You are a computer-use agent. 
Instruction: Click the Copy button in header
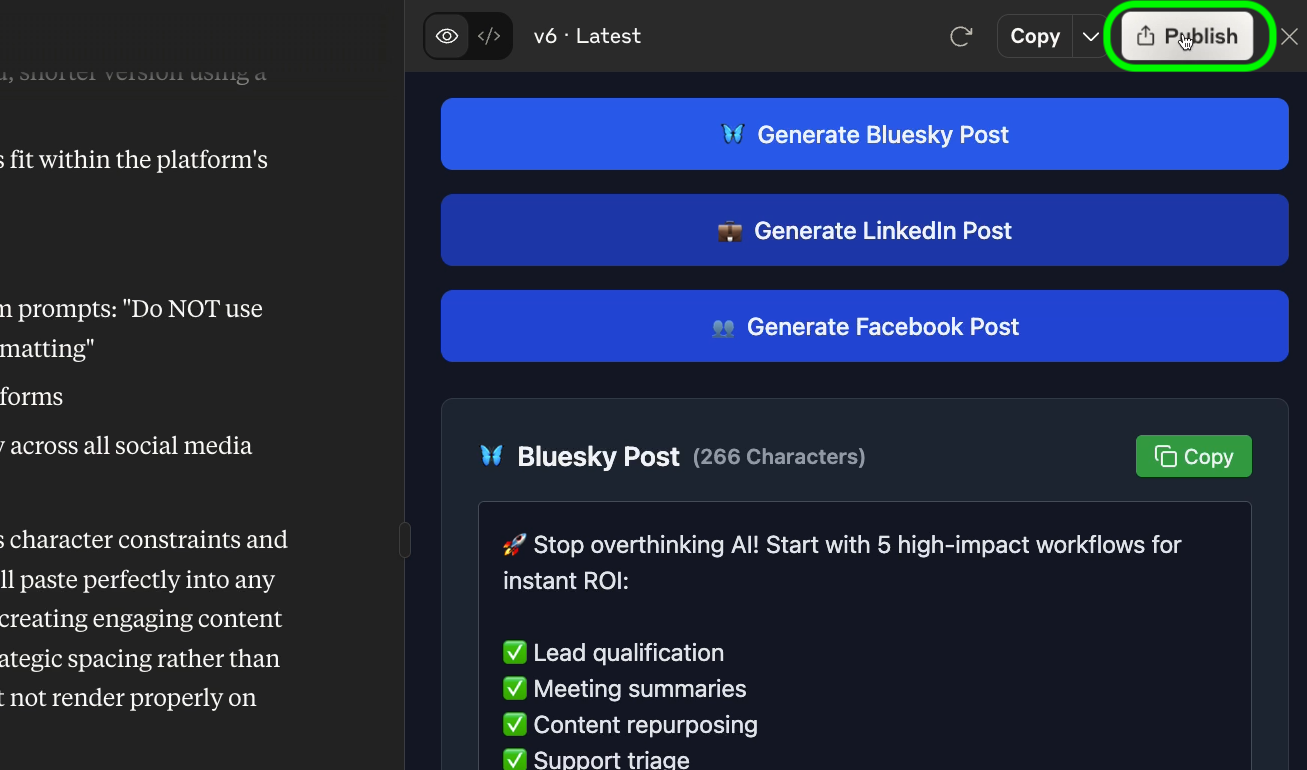[x=1035, y=37]
